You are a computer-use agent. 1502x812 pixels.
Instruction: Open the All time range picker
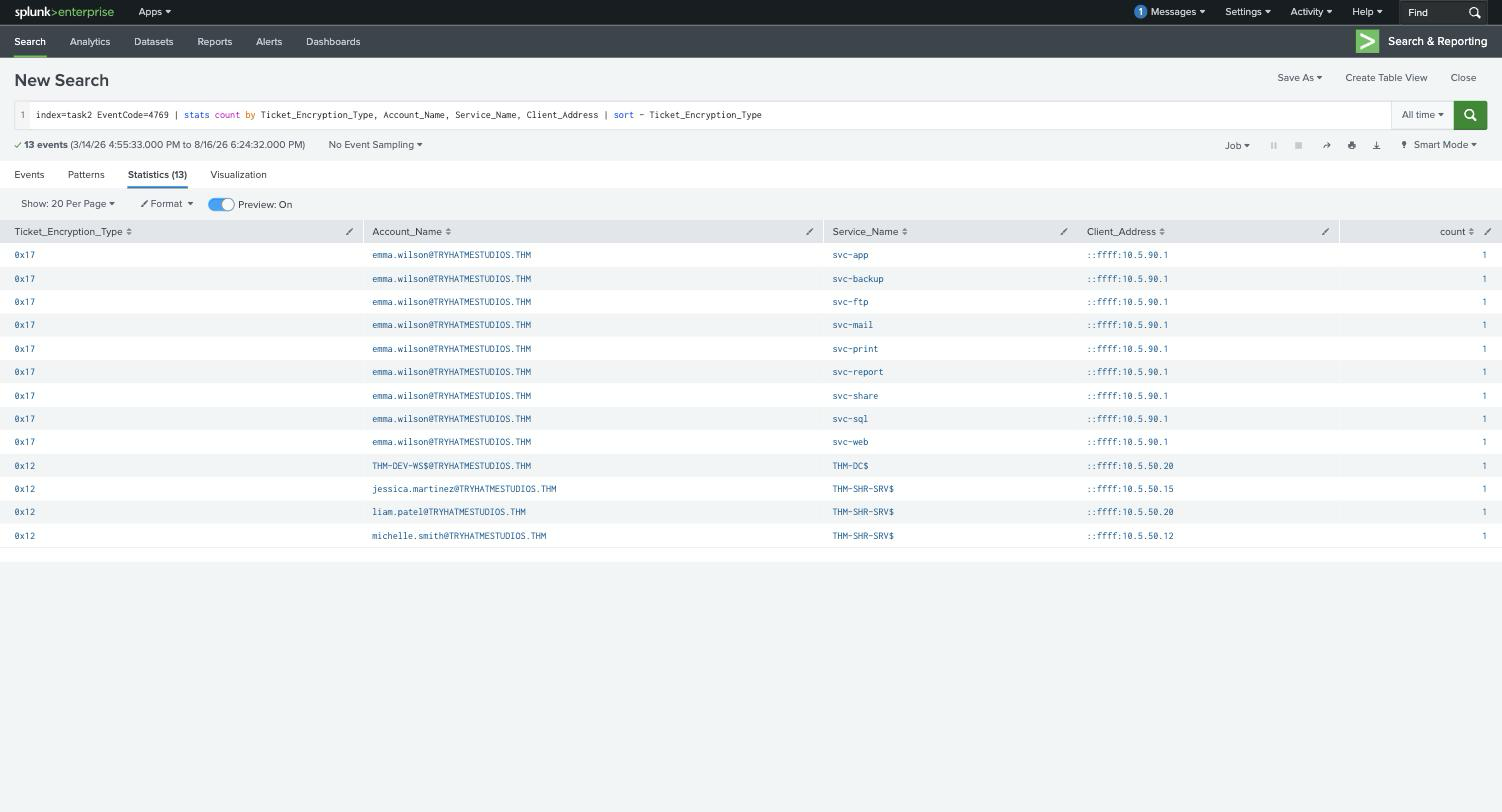(x=1422, y=115)
